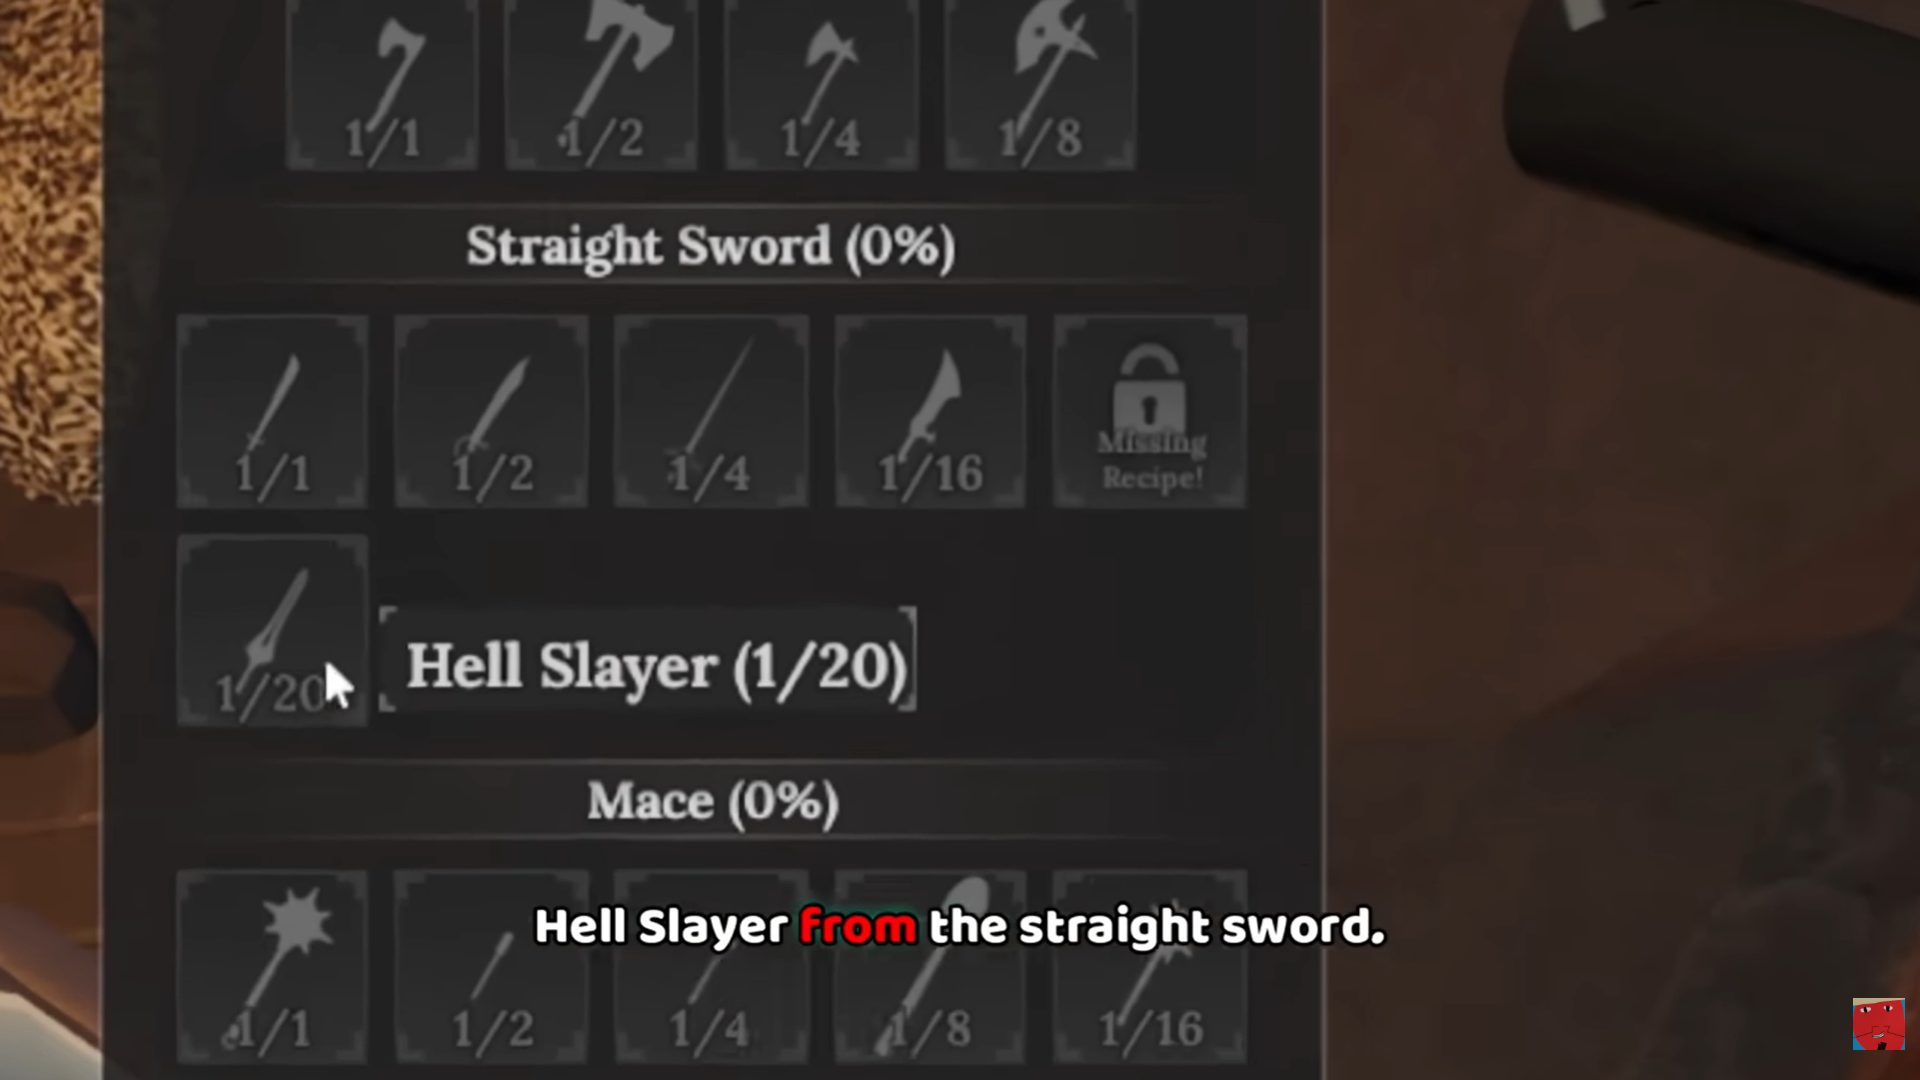Viewport: 1920px width, 1080px height.
Task: Click the Straight Sword (0%) category header
Action: click(x=711, y=247)
